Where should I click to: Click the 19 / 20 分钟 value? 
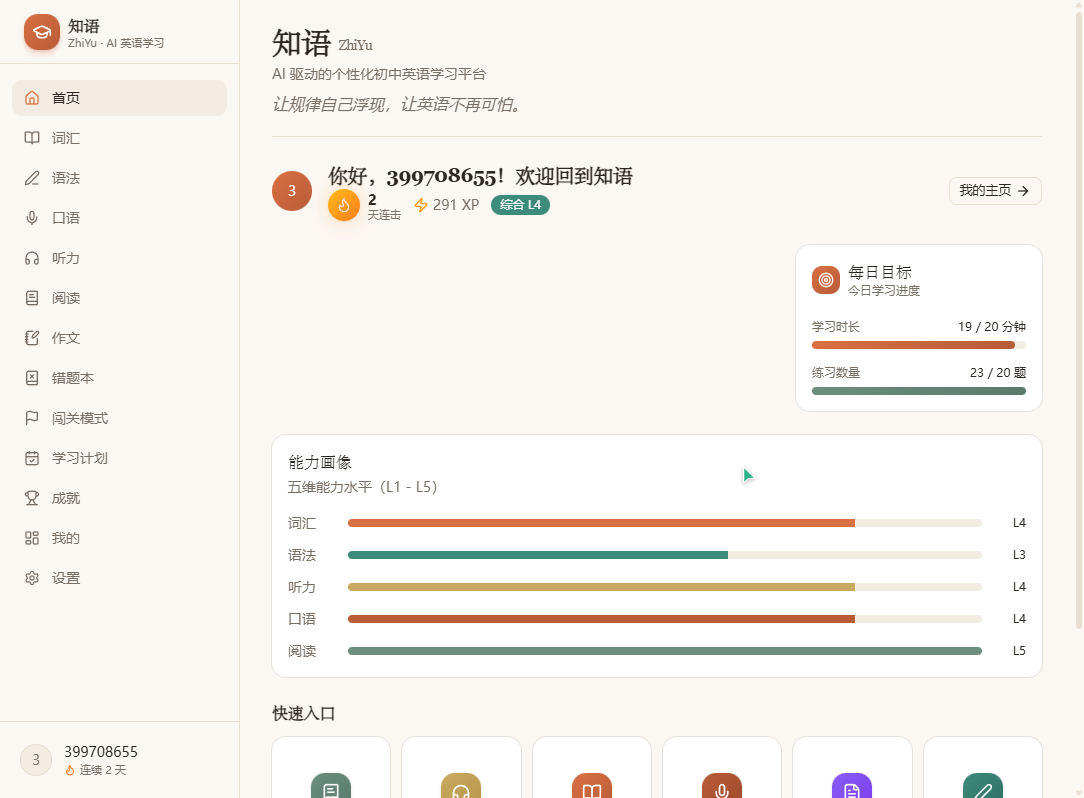tap(991, 326)
